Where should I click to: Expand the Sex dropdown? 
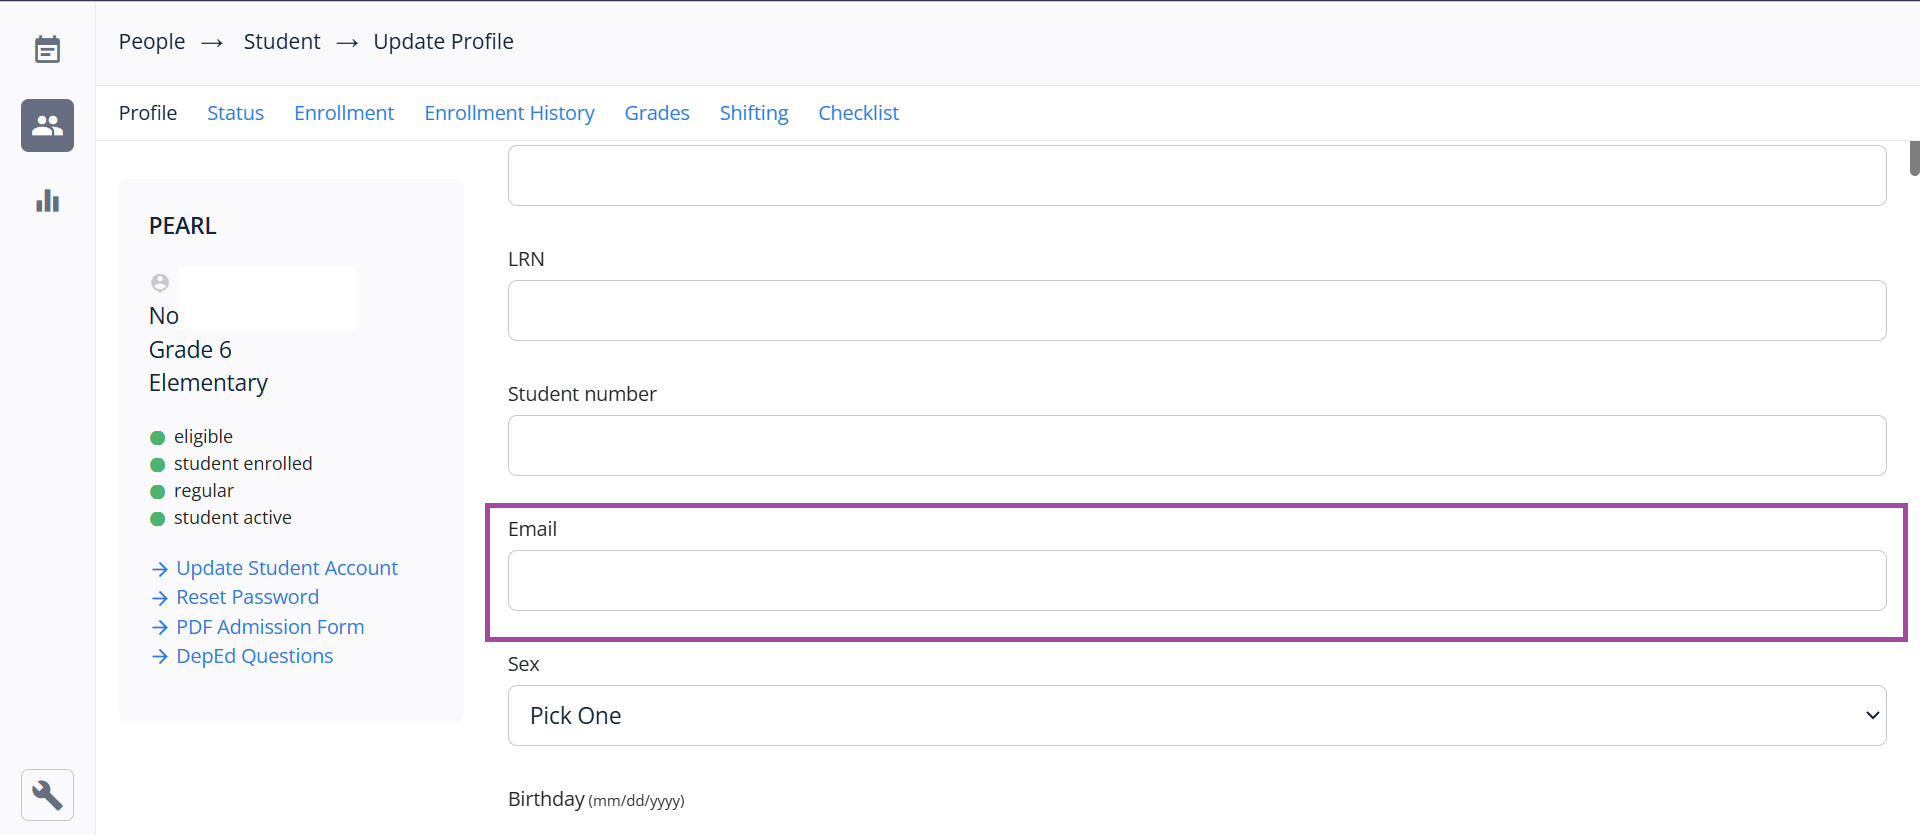[1196, 715]
